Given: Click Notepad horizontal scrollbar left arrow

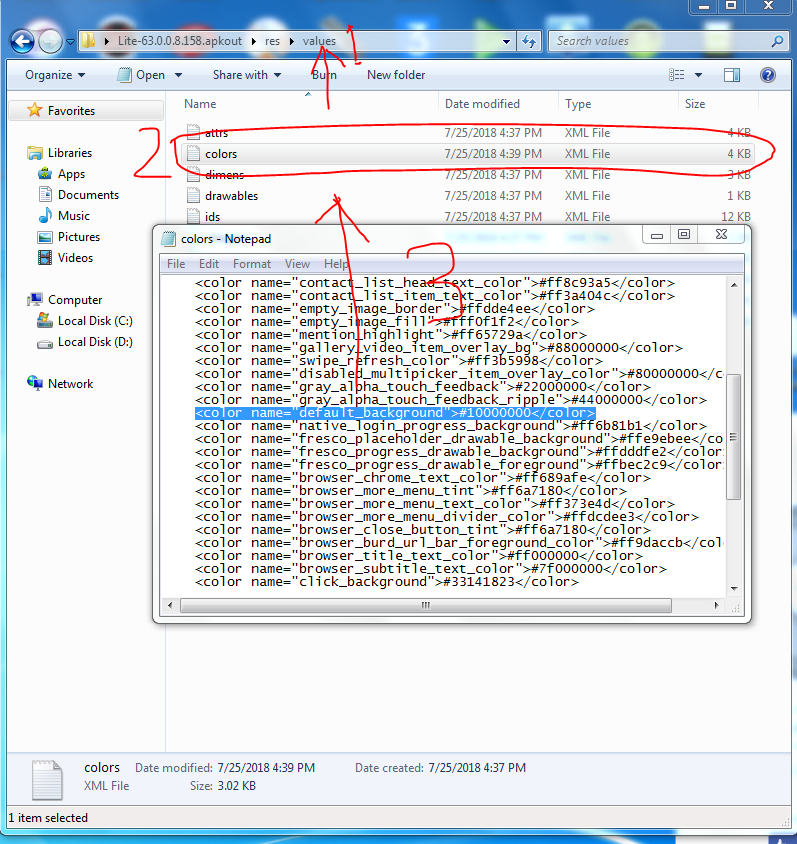Looking at the screenshot, I should pos(170,605).
